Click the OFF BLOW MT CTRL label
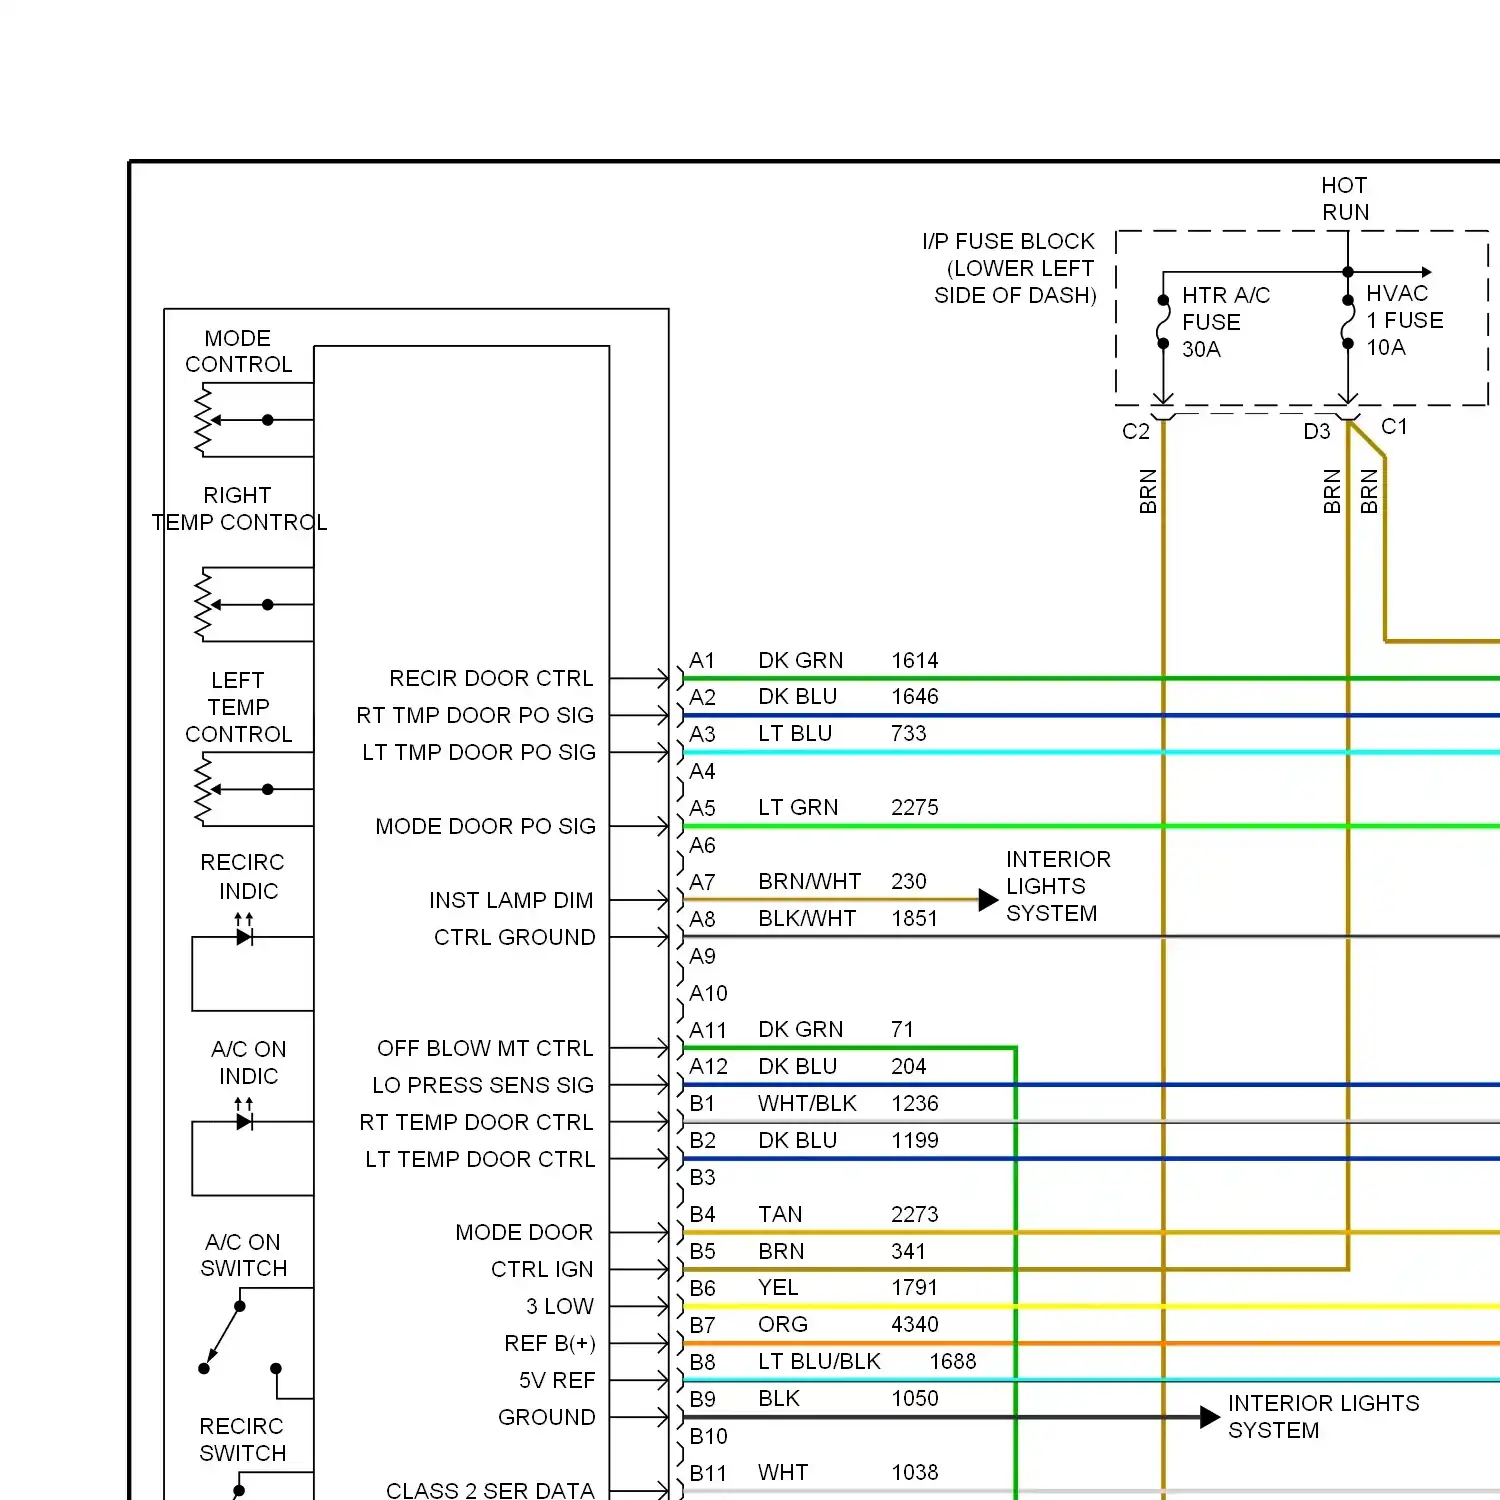This screenshot has height=1500, width=1500. tap(485, 1049)
